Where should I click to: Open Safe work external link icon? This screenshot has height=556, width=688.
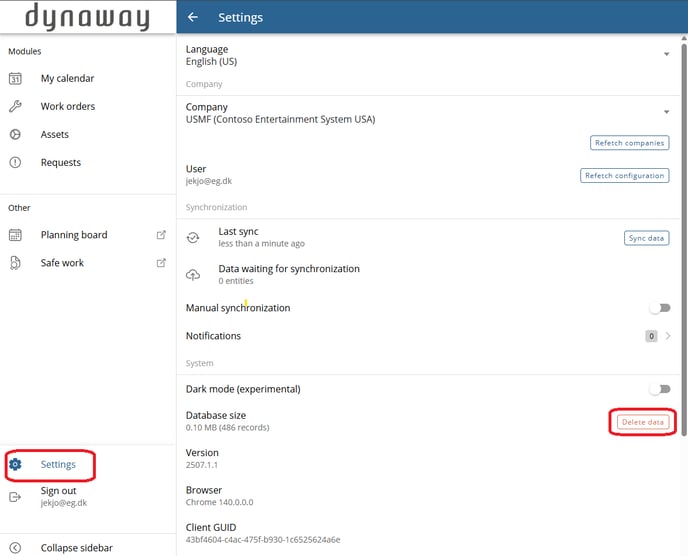(x=161, y=263)
